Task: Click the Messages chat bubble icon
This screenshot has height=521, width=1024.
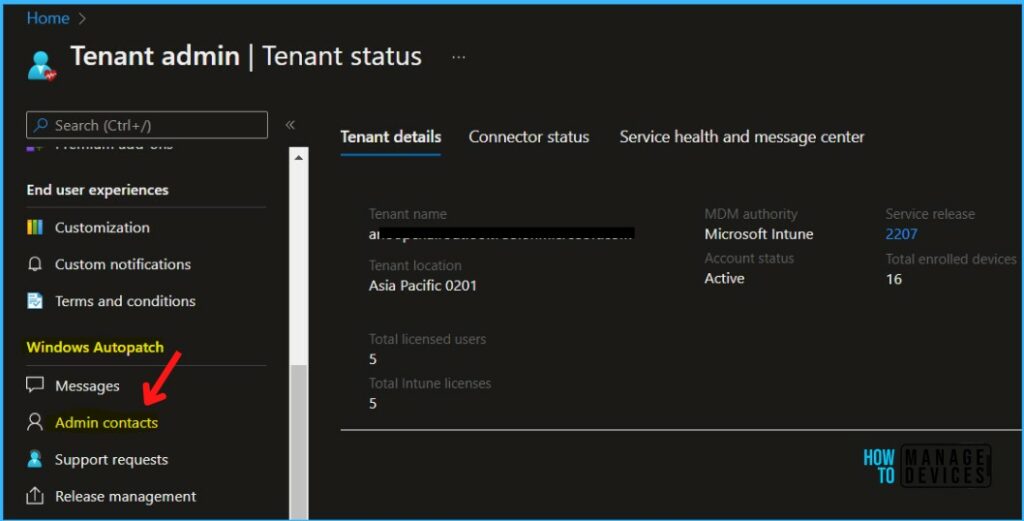Action: tap(35, 385)
